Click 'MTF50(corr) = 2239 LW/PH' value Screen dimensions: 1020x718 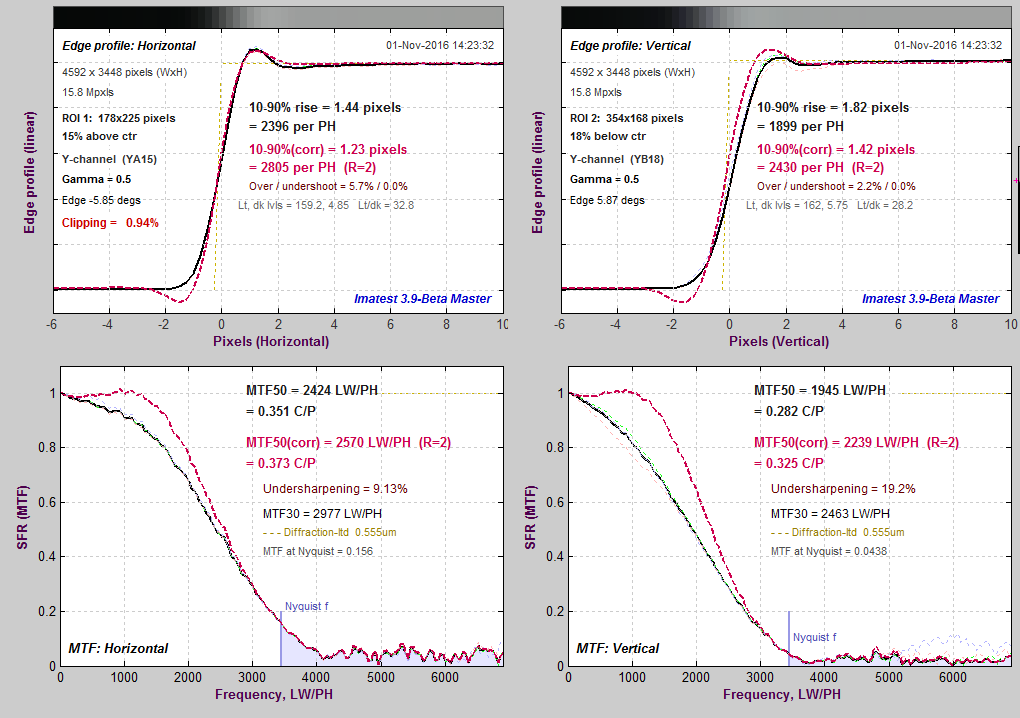point(837,442)
